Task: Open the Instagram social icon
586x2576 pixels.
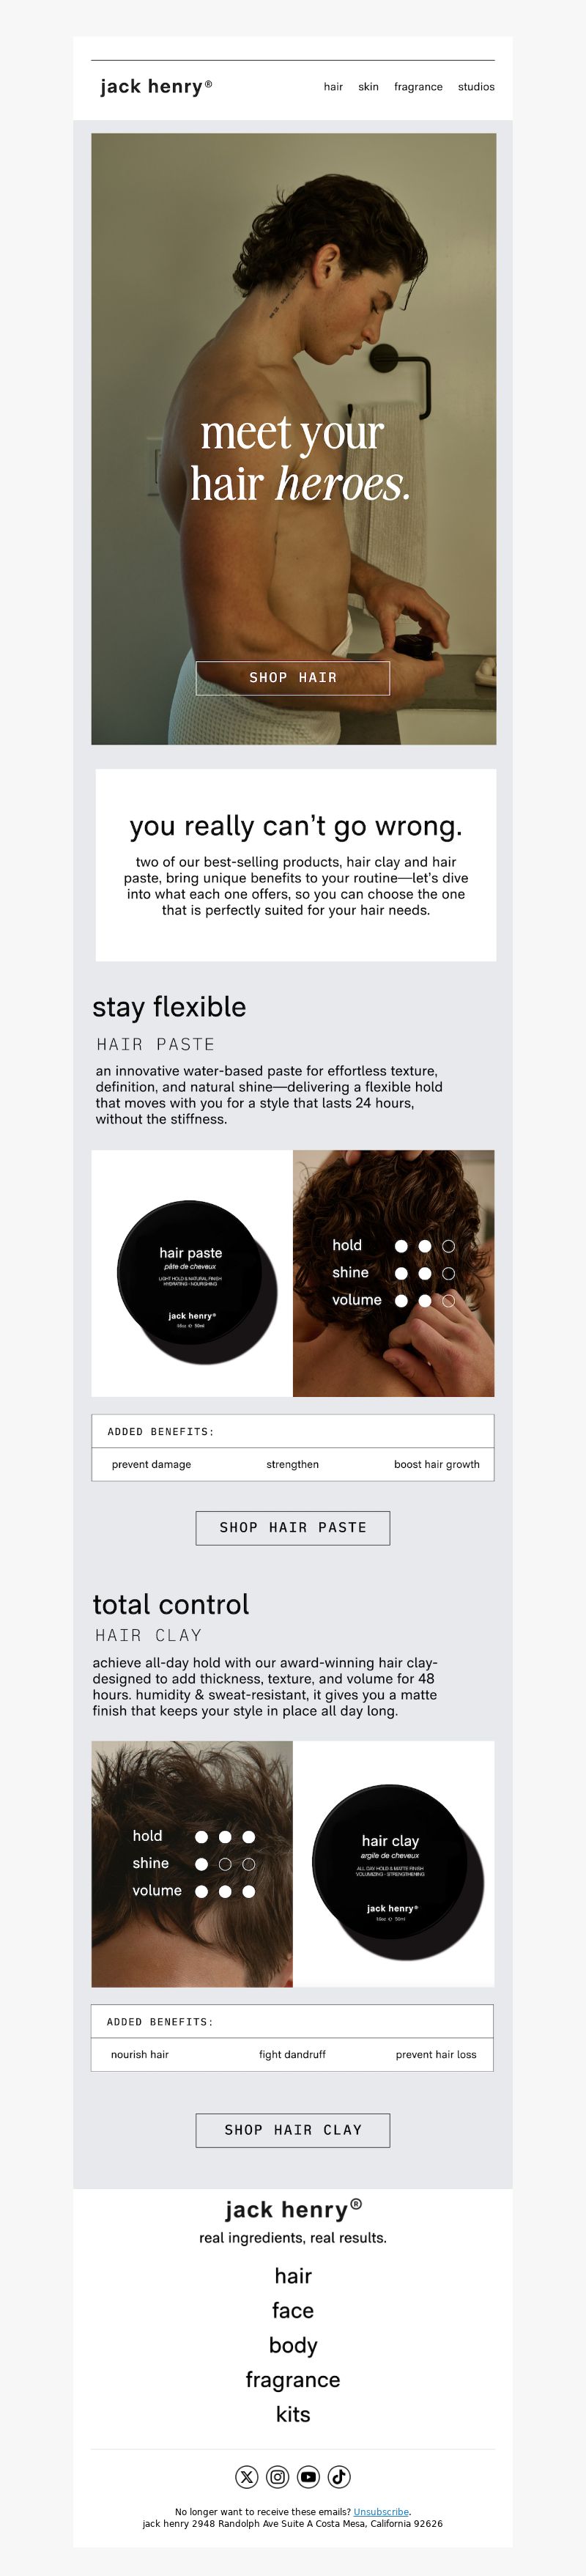Action: coord(278,2476)
